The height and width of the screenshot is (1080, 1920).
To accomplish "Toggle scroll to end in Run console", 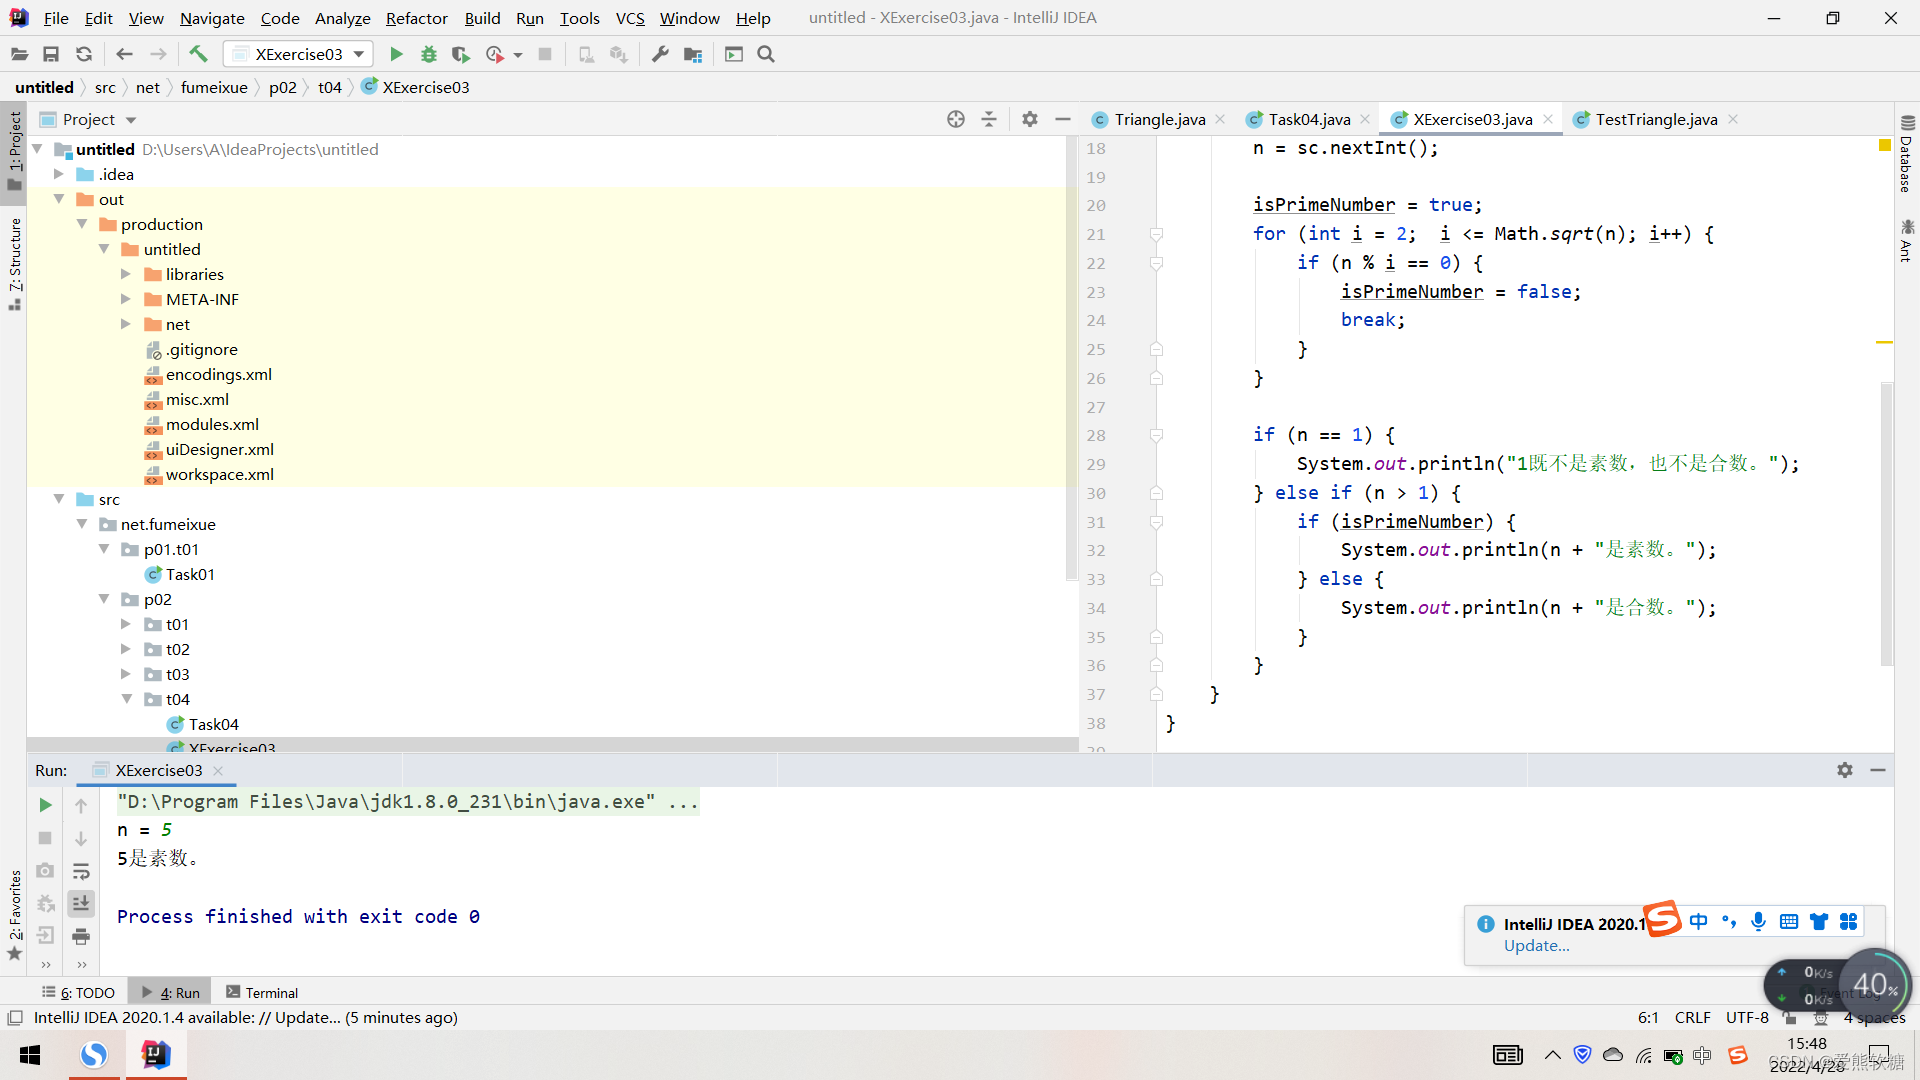I will [x=81, y=903].
